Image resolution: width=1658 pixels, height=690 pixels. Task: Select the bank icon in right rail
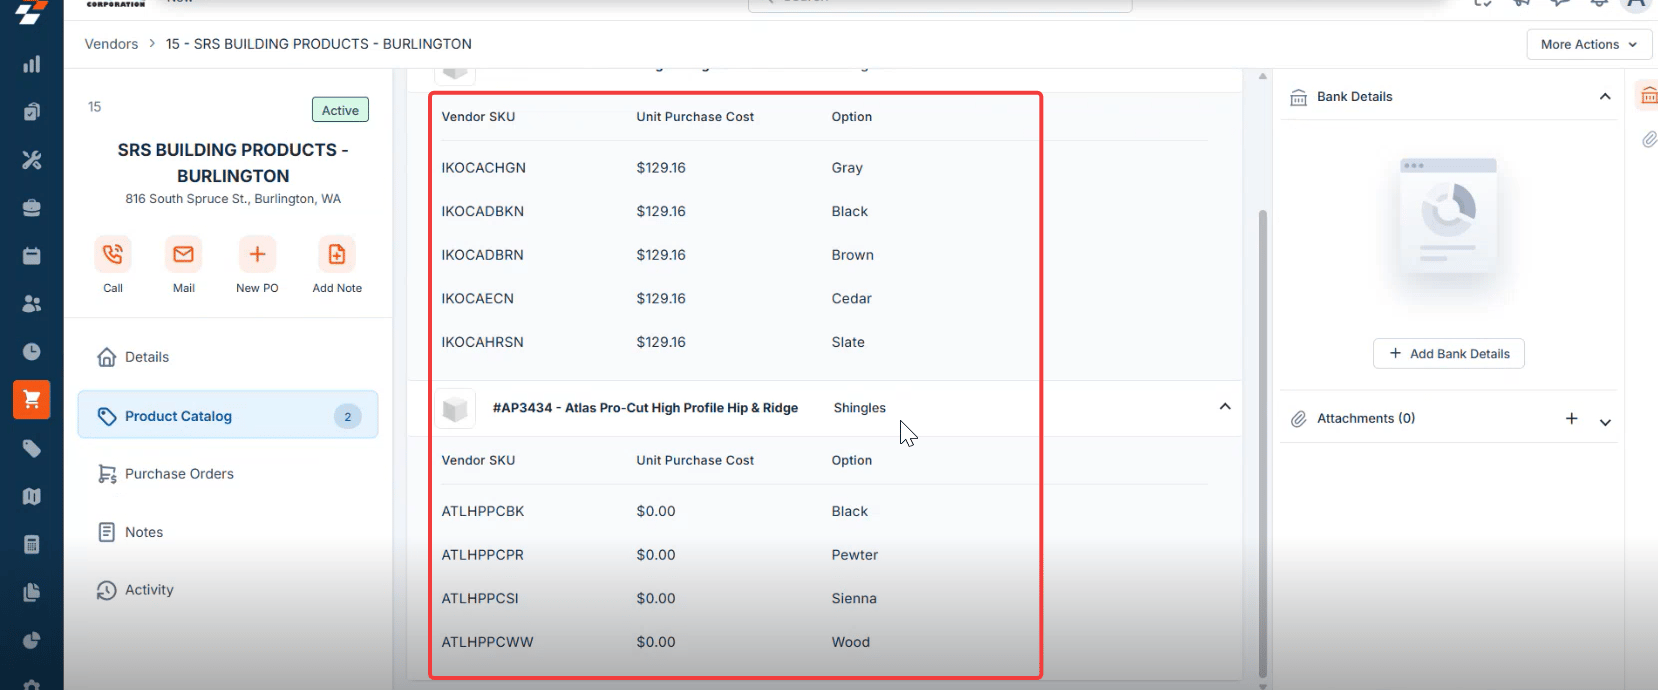pos(1647,96)
